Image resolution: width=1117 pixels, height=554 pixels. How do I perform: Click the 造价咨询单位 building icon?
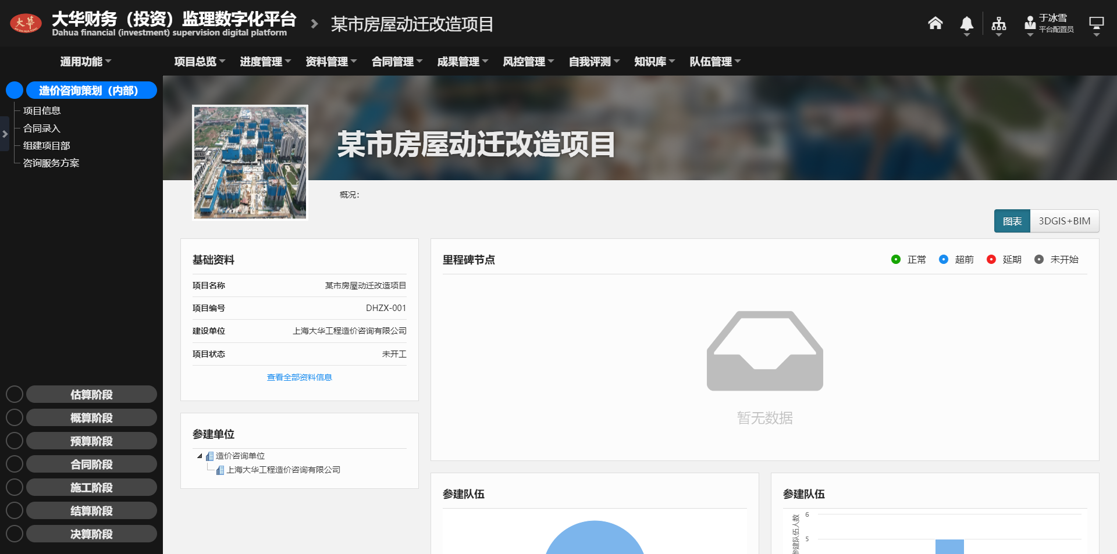pos(210,456)
